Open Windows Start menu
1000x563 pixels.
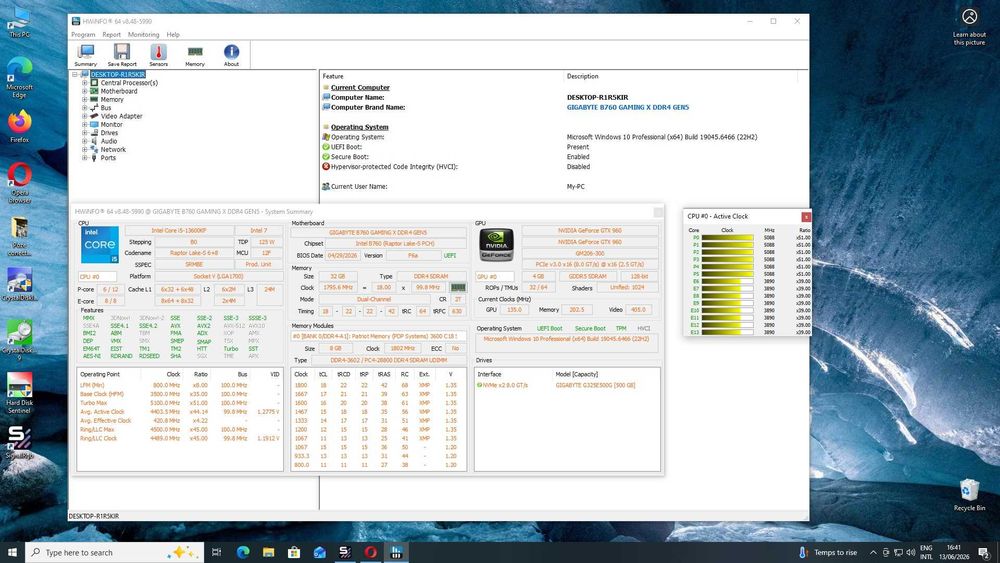[x=12, y=552]
